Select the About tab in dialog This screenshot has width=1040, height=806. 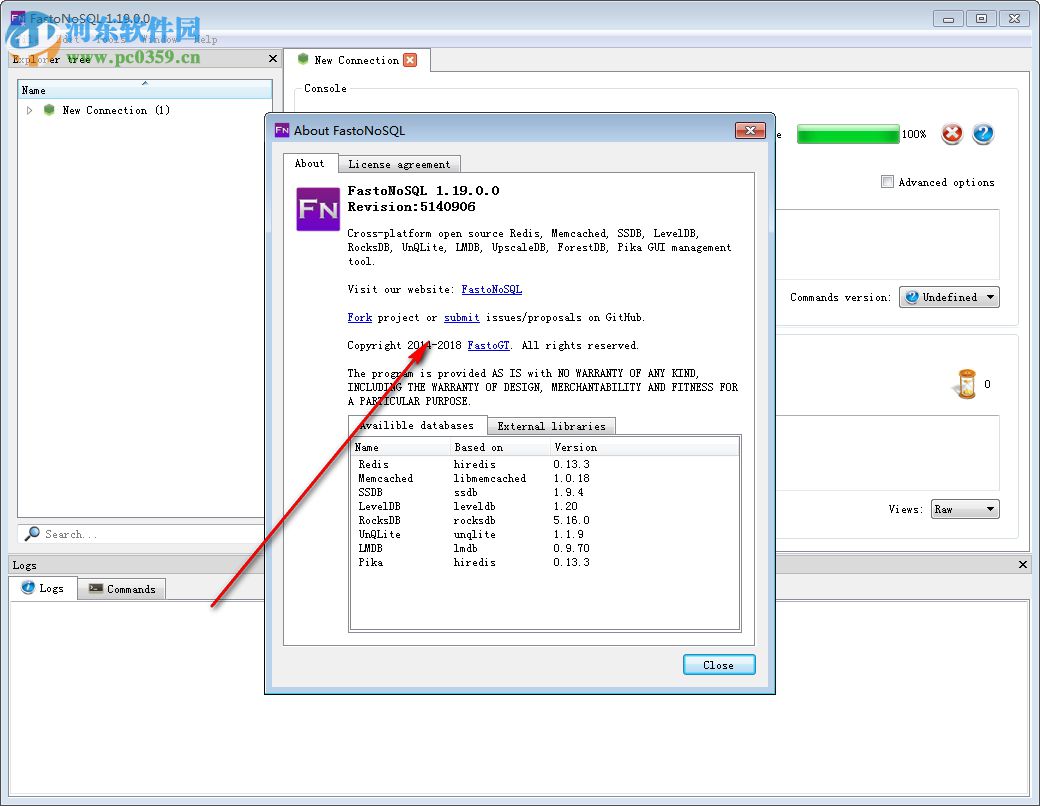click(310, 163)
